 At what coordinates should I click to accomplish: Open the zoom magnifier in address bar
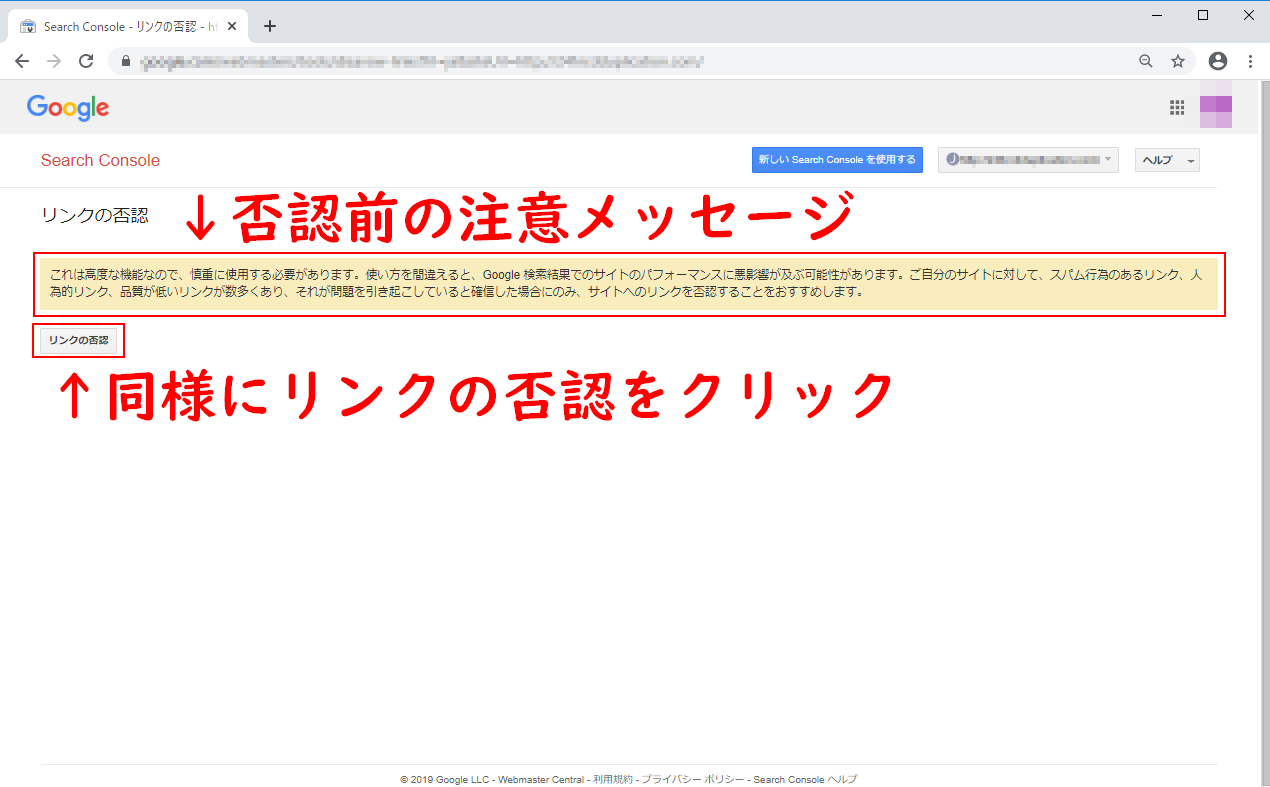(1146, 61)
